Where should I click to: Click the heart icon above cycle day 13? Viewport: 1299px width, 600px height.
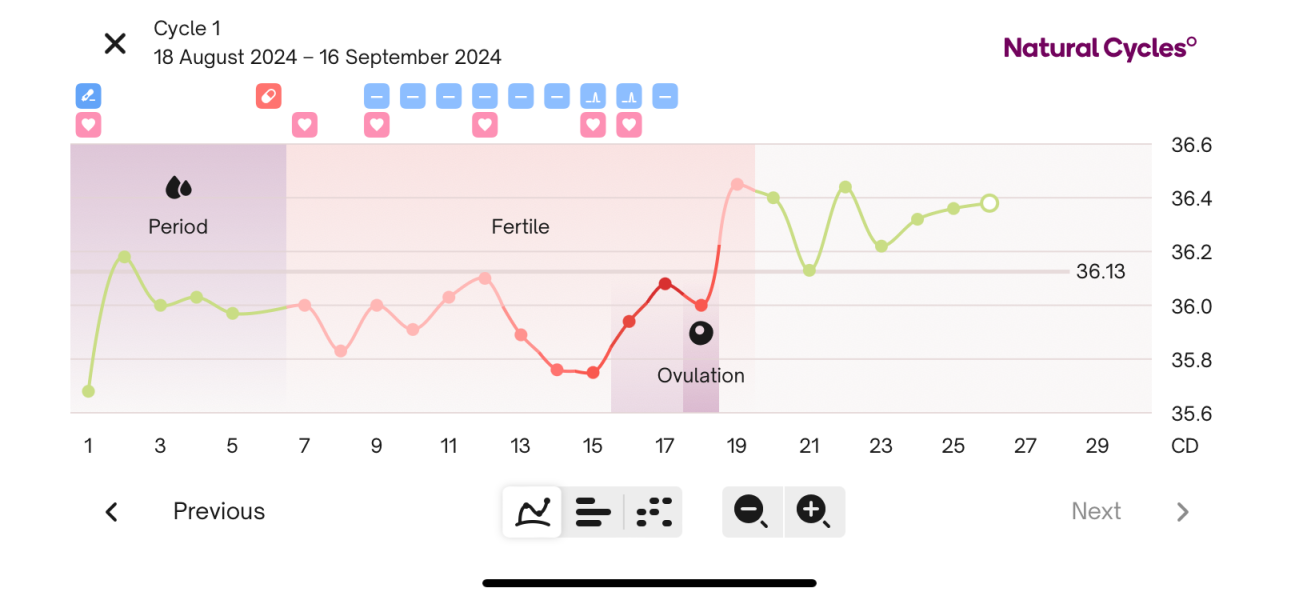[484, 124]
